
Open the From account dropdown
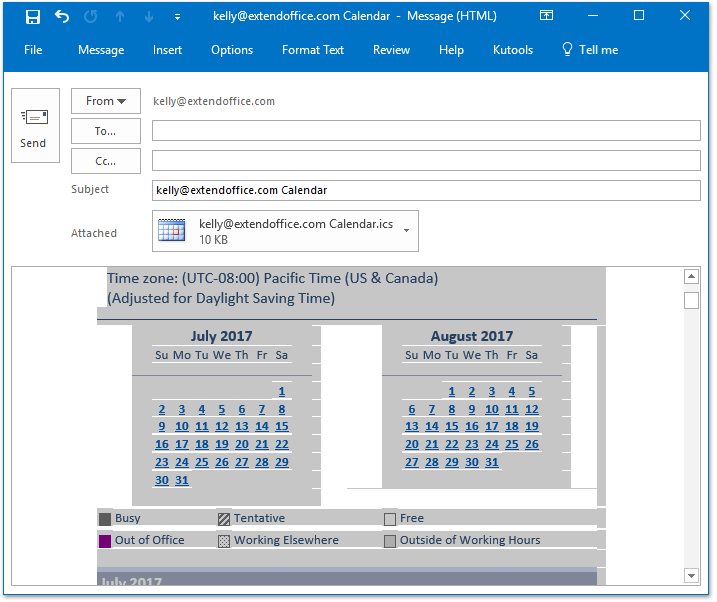(x=106, y=101)
